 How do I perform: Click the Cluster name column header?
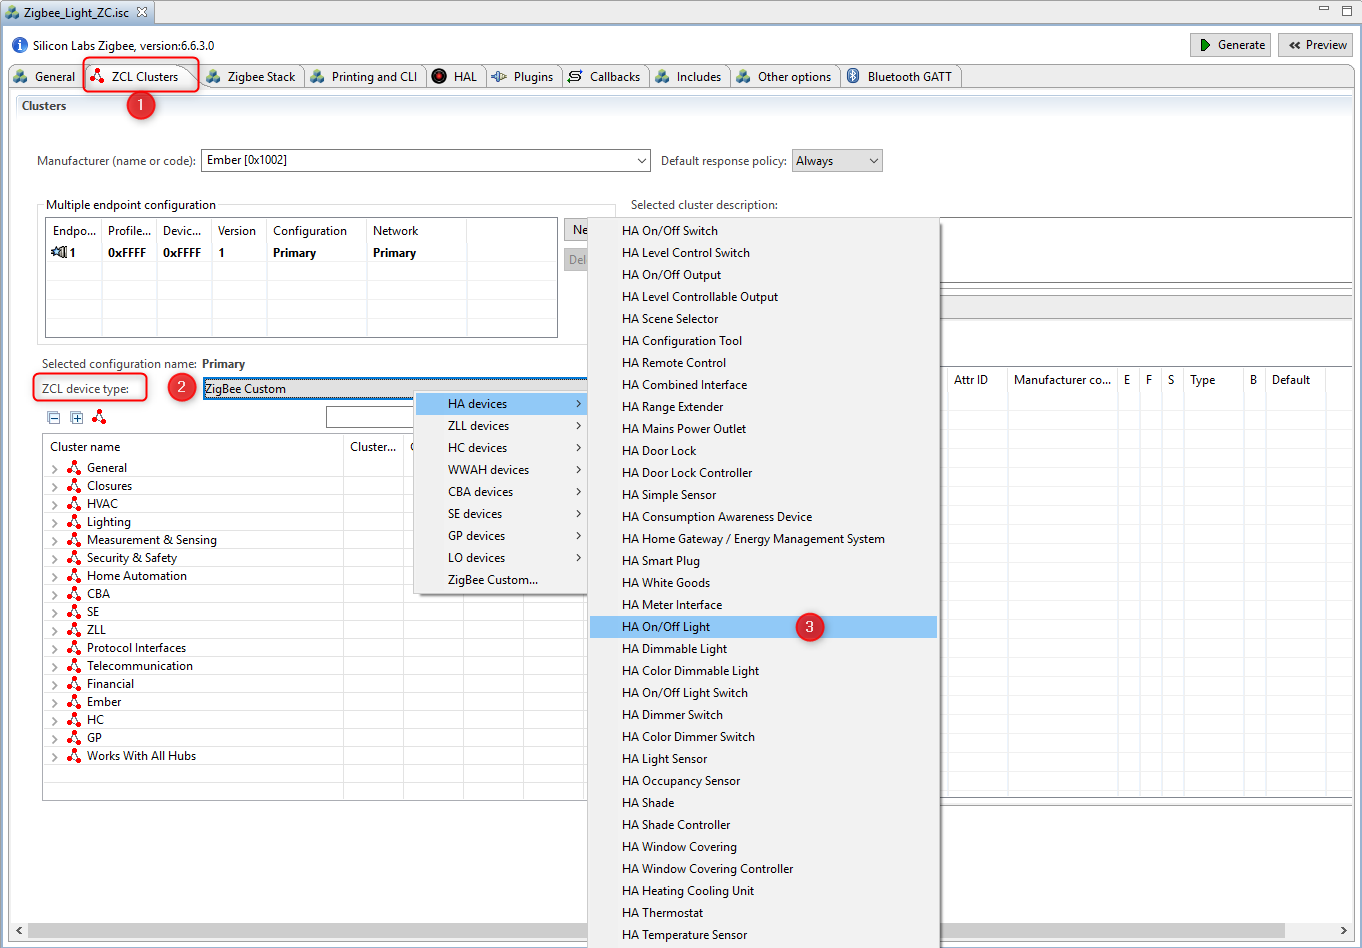193,447
